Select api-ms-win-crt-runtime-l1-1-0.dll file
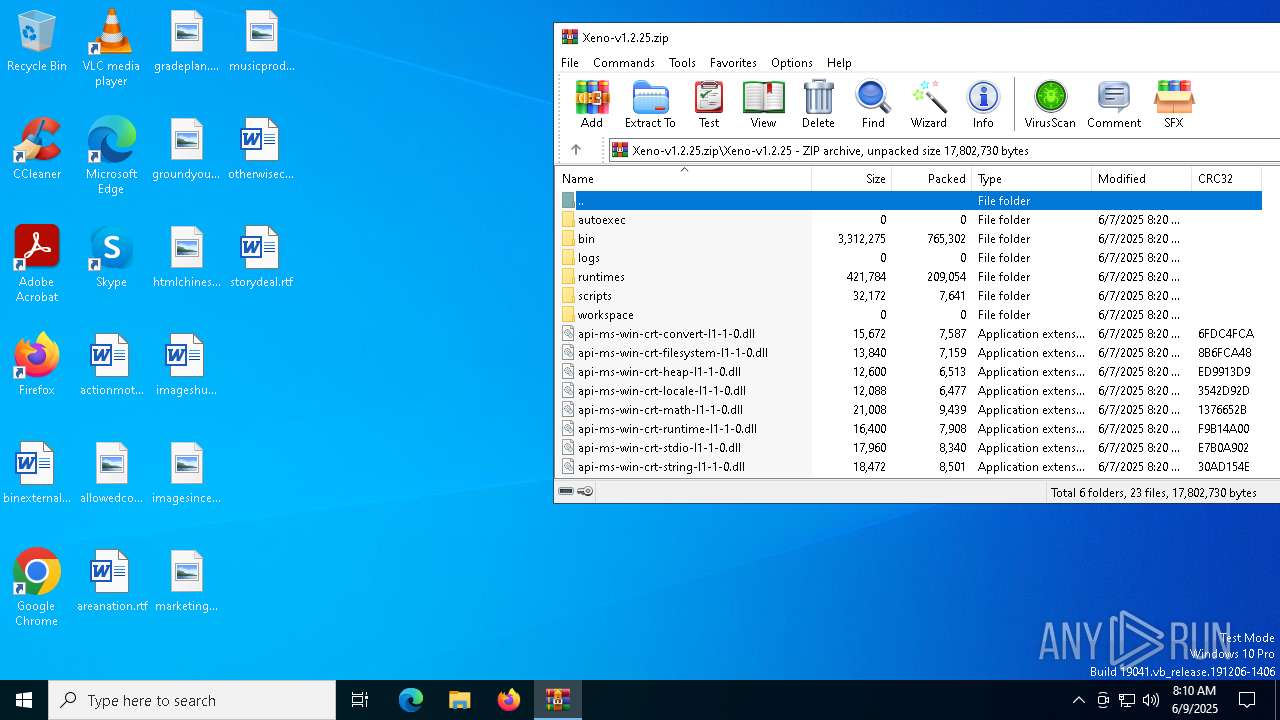This screenshot has height=720, width=1280. click(x=909, y=428)
